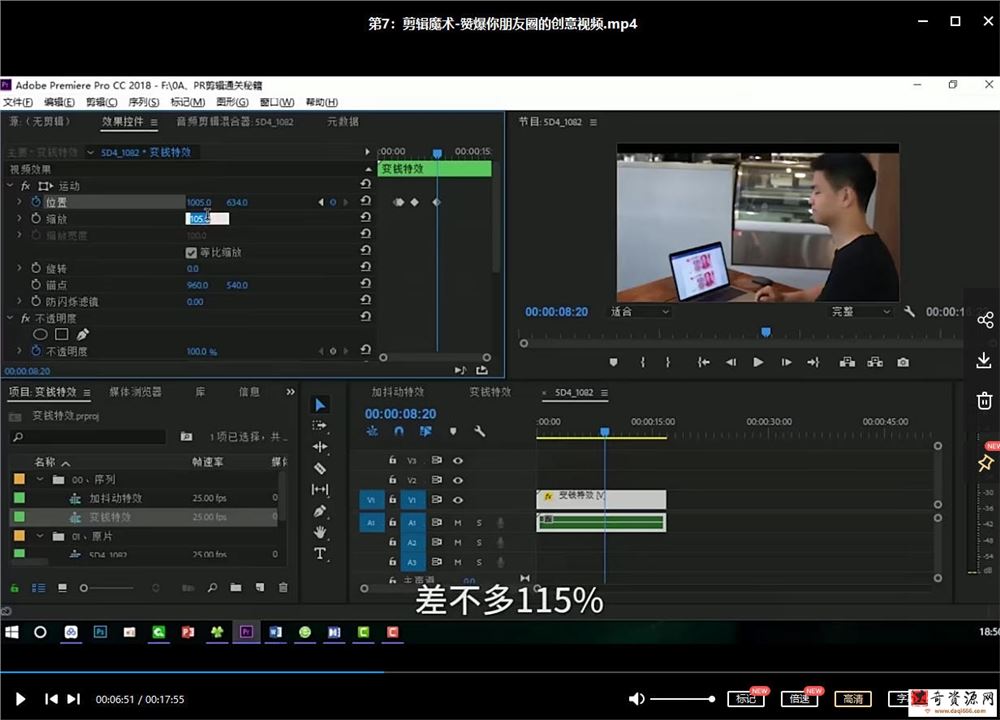The height and width of the screenshot is (720, 1000).
Task: Collapse the opacity effect group
Action: tap(10, 318)
